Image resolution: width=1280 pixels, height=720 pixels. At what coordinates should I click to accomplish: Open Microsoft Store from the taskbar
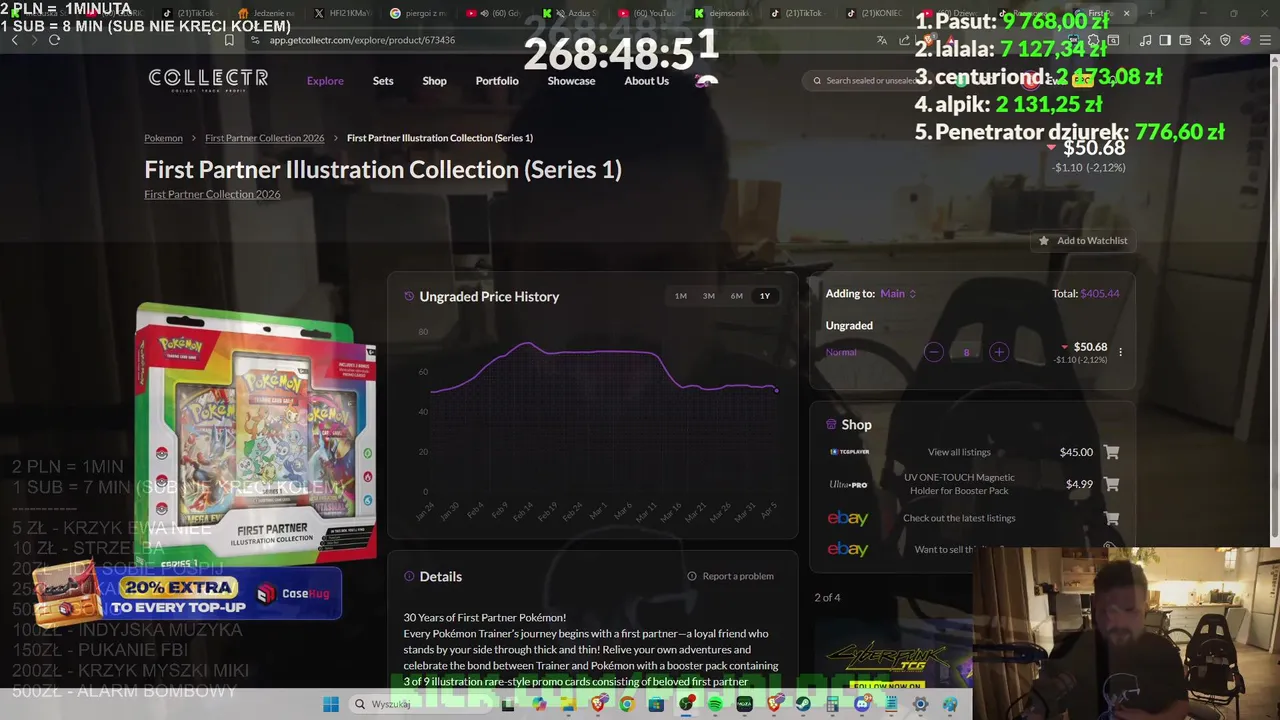tap(656, 704)
